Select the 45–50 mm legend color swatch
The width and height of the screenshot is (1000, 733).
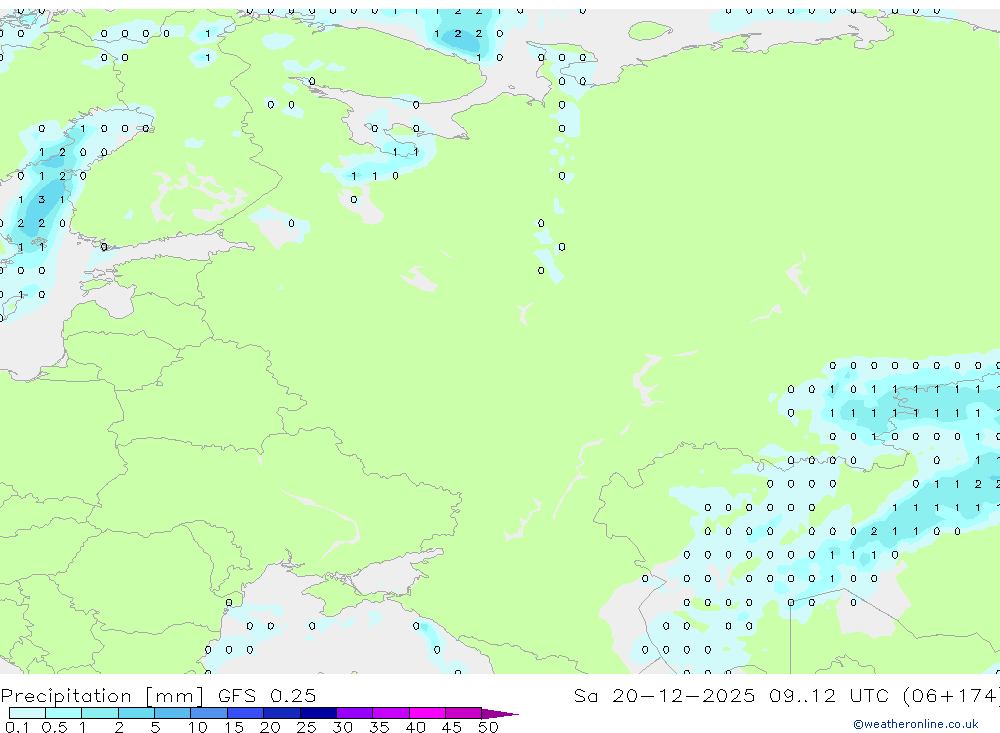[463, 713]
